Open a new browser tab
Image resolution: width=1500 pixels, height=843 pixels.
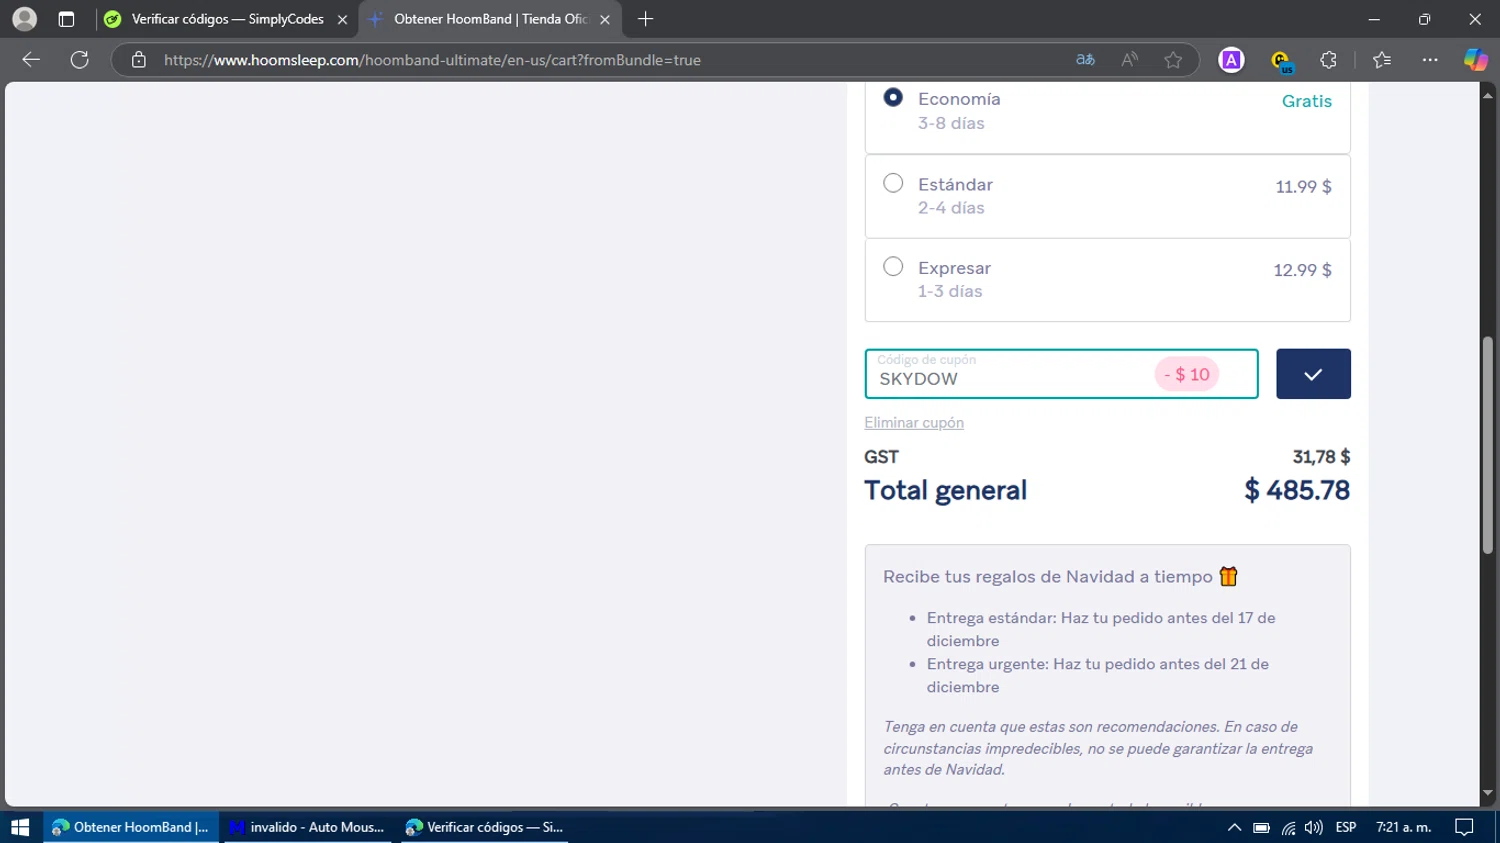pyautogui.click(x=646, y=19)
